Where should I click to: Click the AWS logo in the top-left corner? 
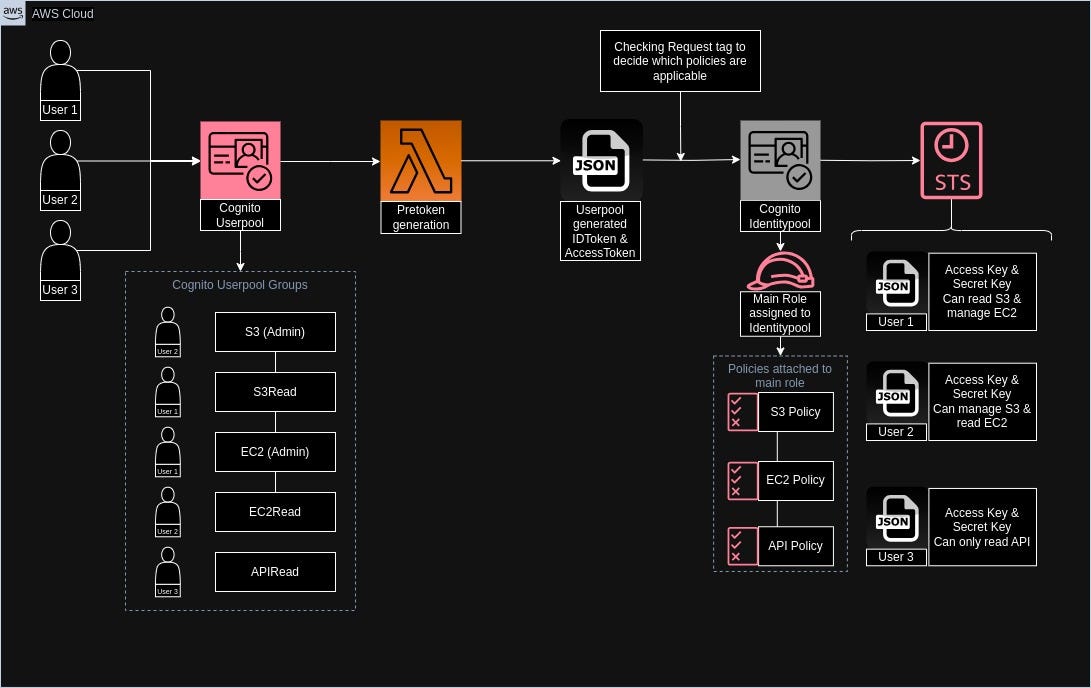tap(12, 13)
